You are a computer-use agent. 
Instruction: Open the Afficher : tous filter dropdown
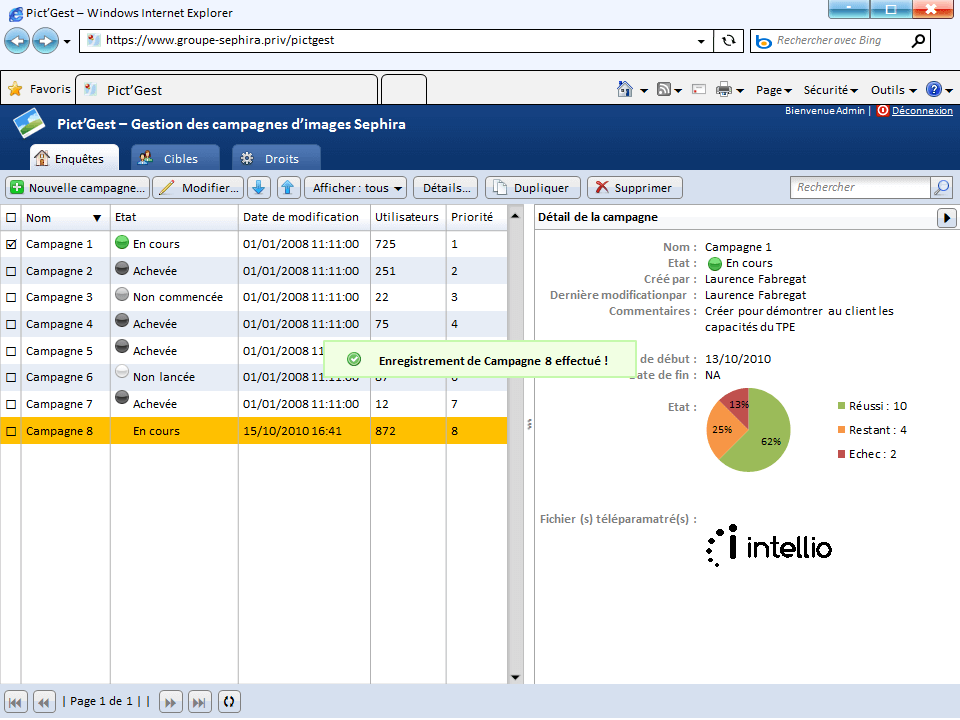356,187
